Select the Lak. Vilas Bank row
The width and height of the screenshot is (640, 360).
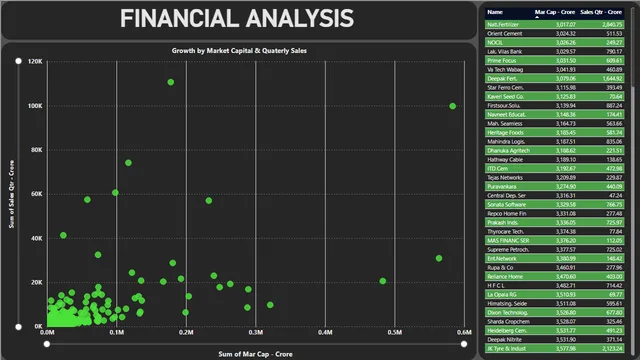[x=554, y=51]
